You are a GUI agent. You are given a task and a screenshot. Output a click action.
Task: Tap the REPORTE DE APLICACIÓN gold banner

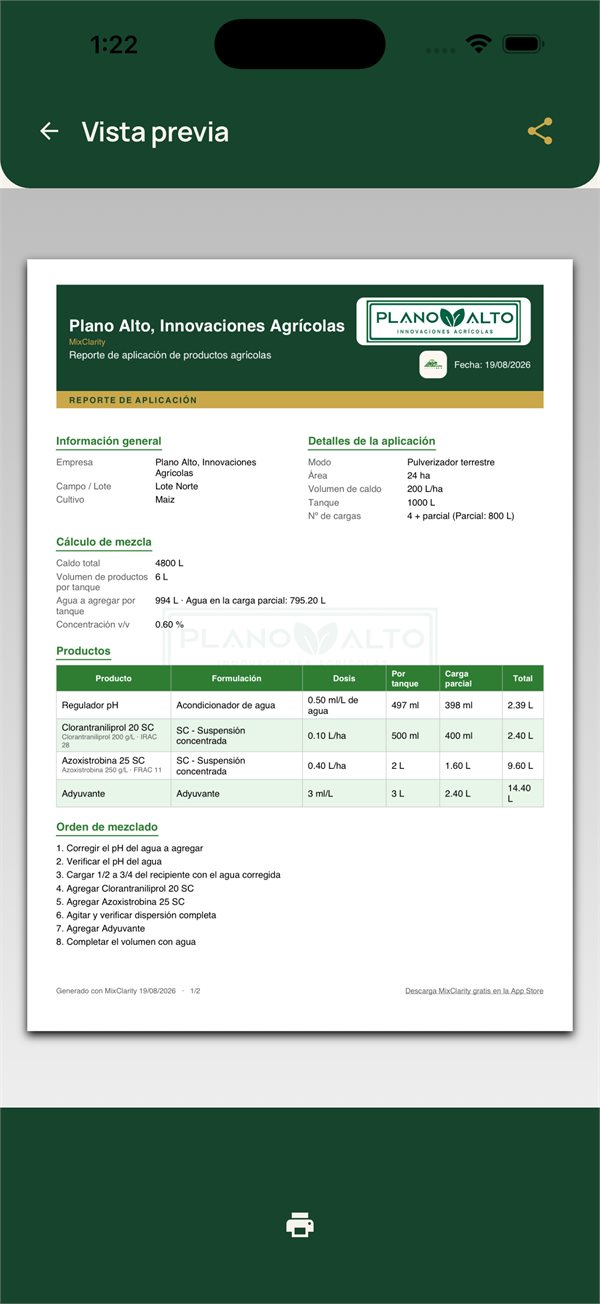tap(300, 400)
